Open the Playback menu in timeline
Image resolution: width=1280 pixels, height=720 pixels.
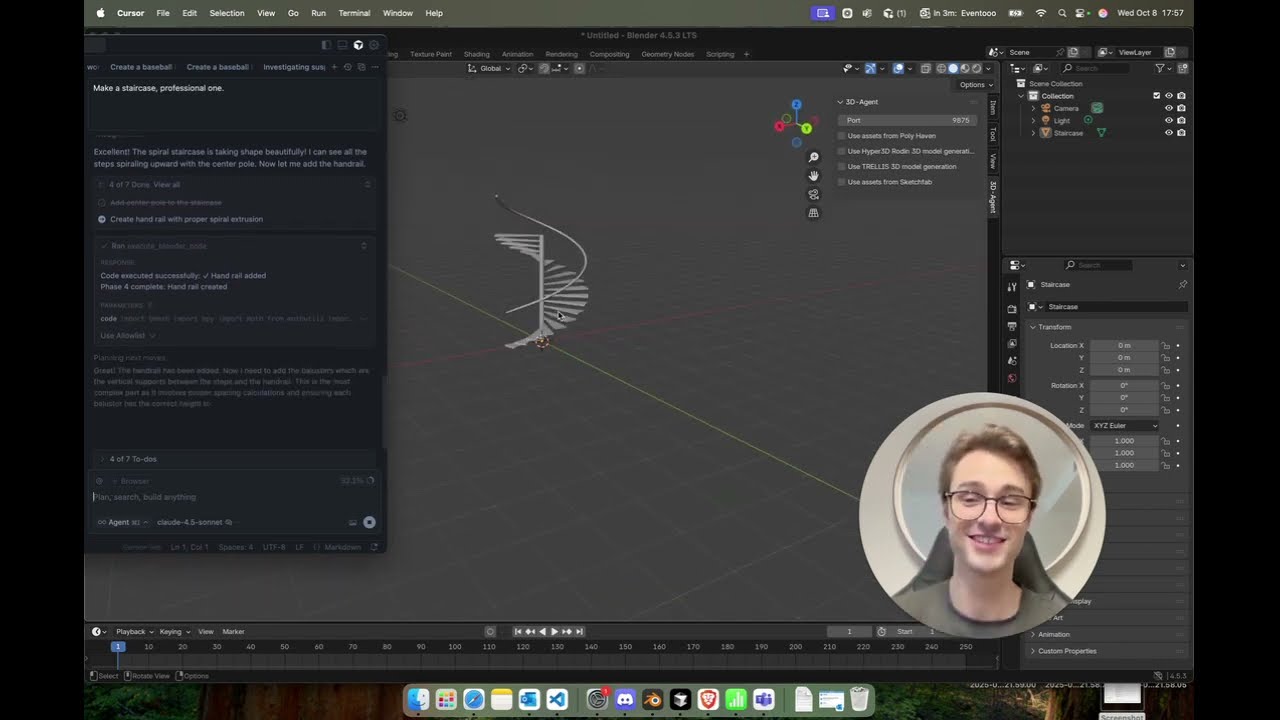point(133,632)
